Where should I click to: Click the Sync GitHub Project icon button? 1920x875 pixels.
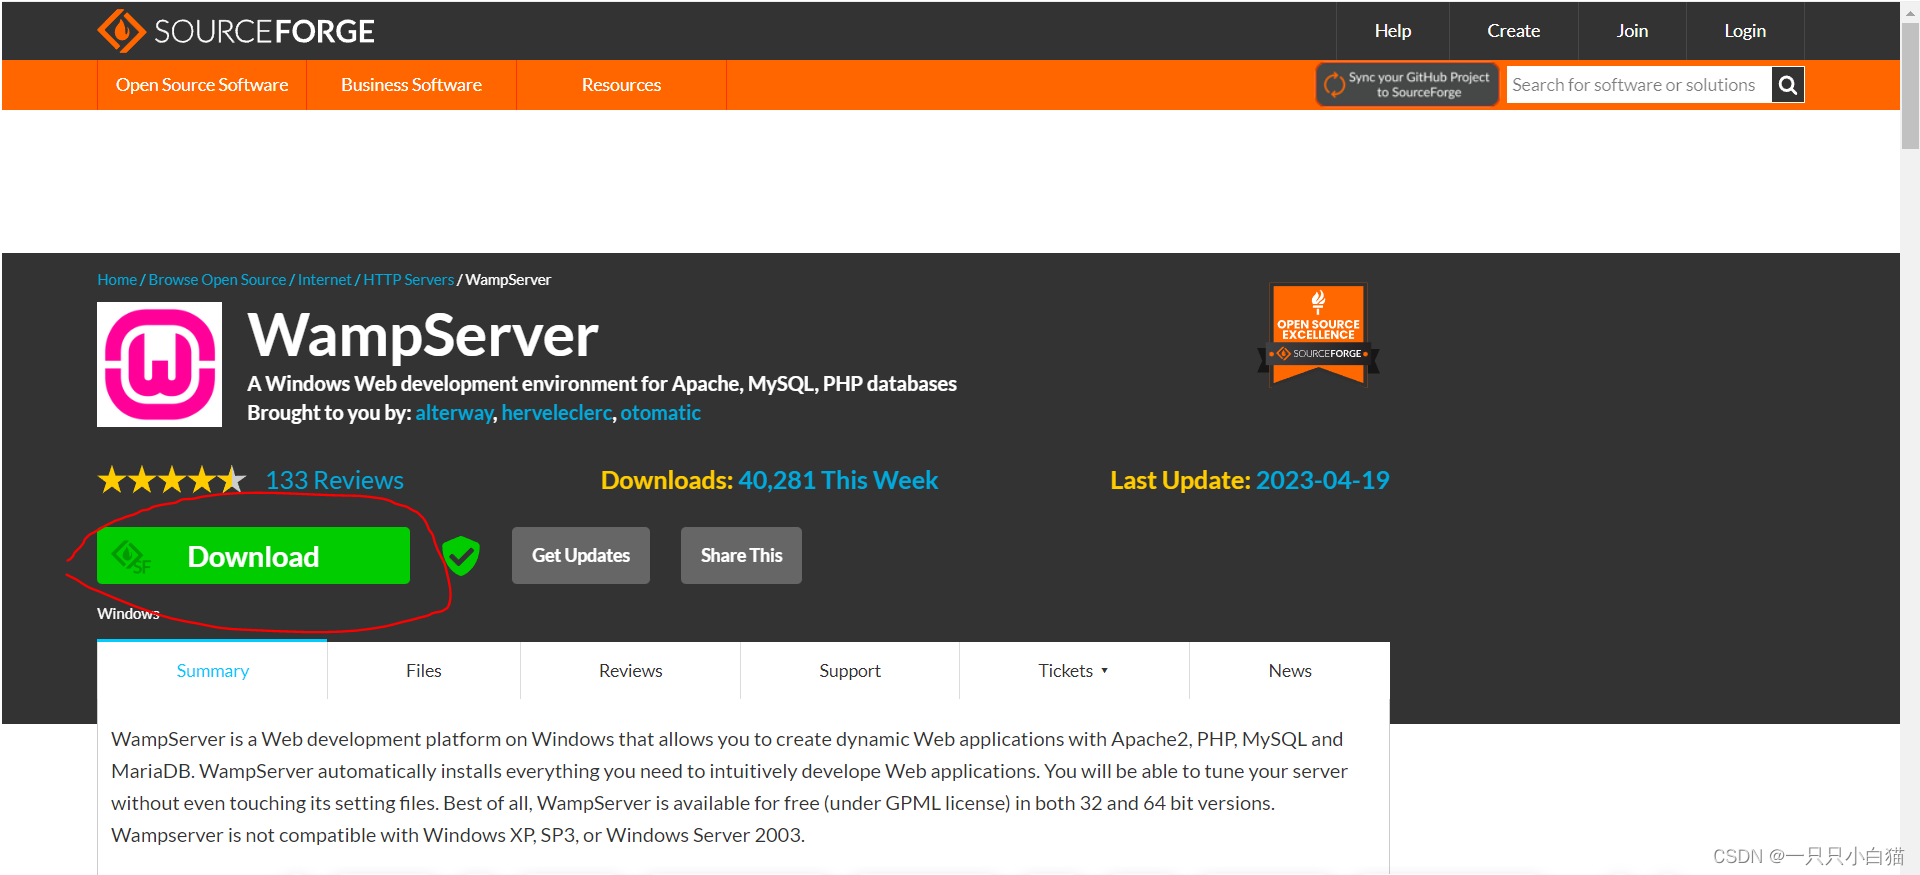pyautogui.click(x=1407, y=85)
